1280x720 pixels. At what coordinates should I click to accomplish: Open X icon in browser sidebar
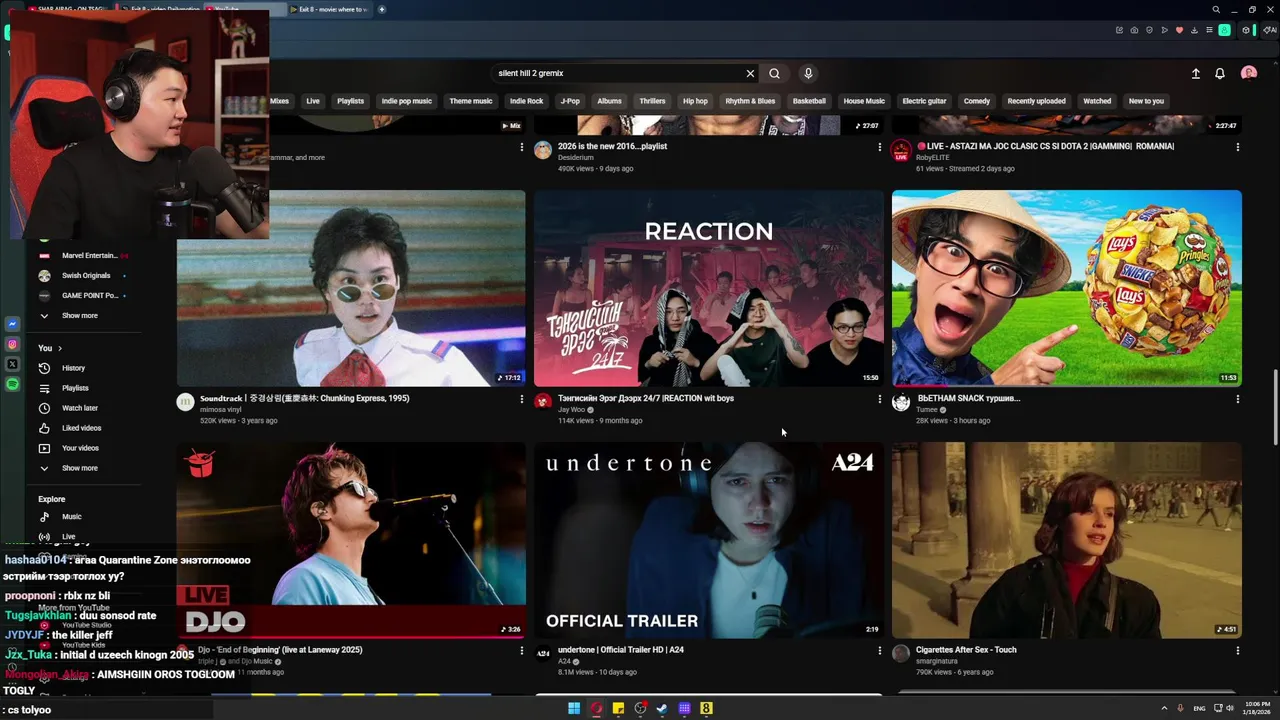click(x=12, y=364)
